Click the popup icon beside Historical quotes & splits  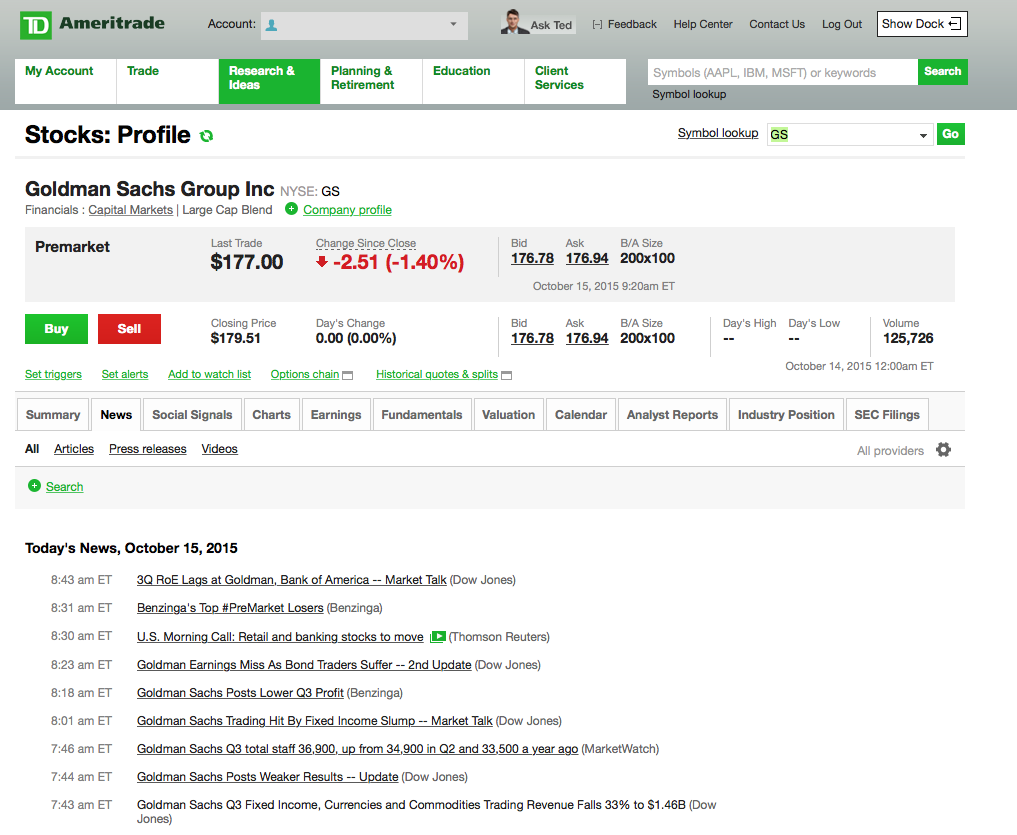507,375
